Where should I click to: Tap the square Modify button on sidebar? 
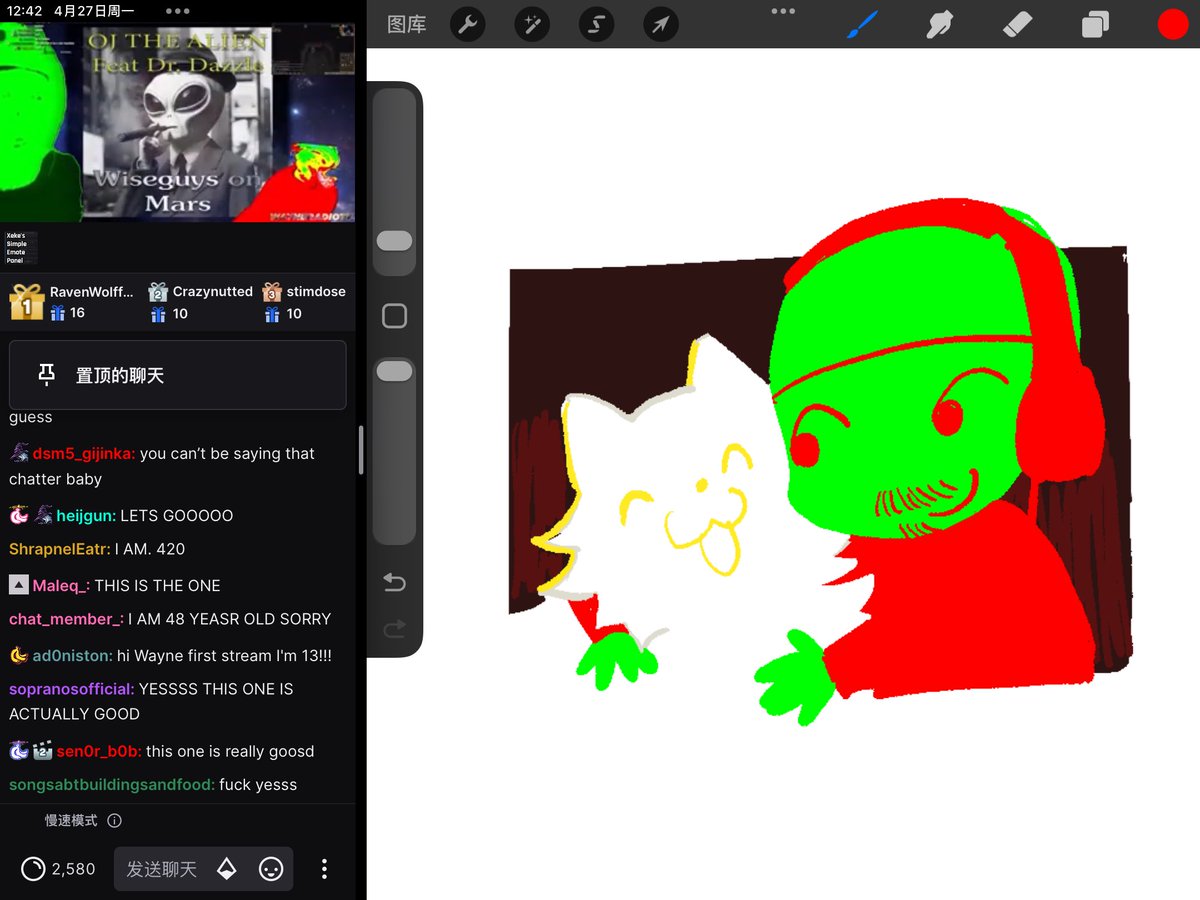(x=394, y=316)
